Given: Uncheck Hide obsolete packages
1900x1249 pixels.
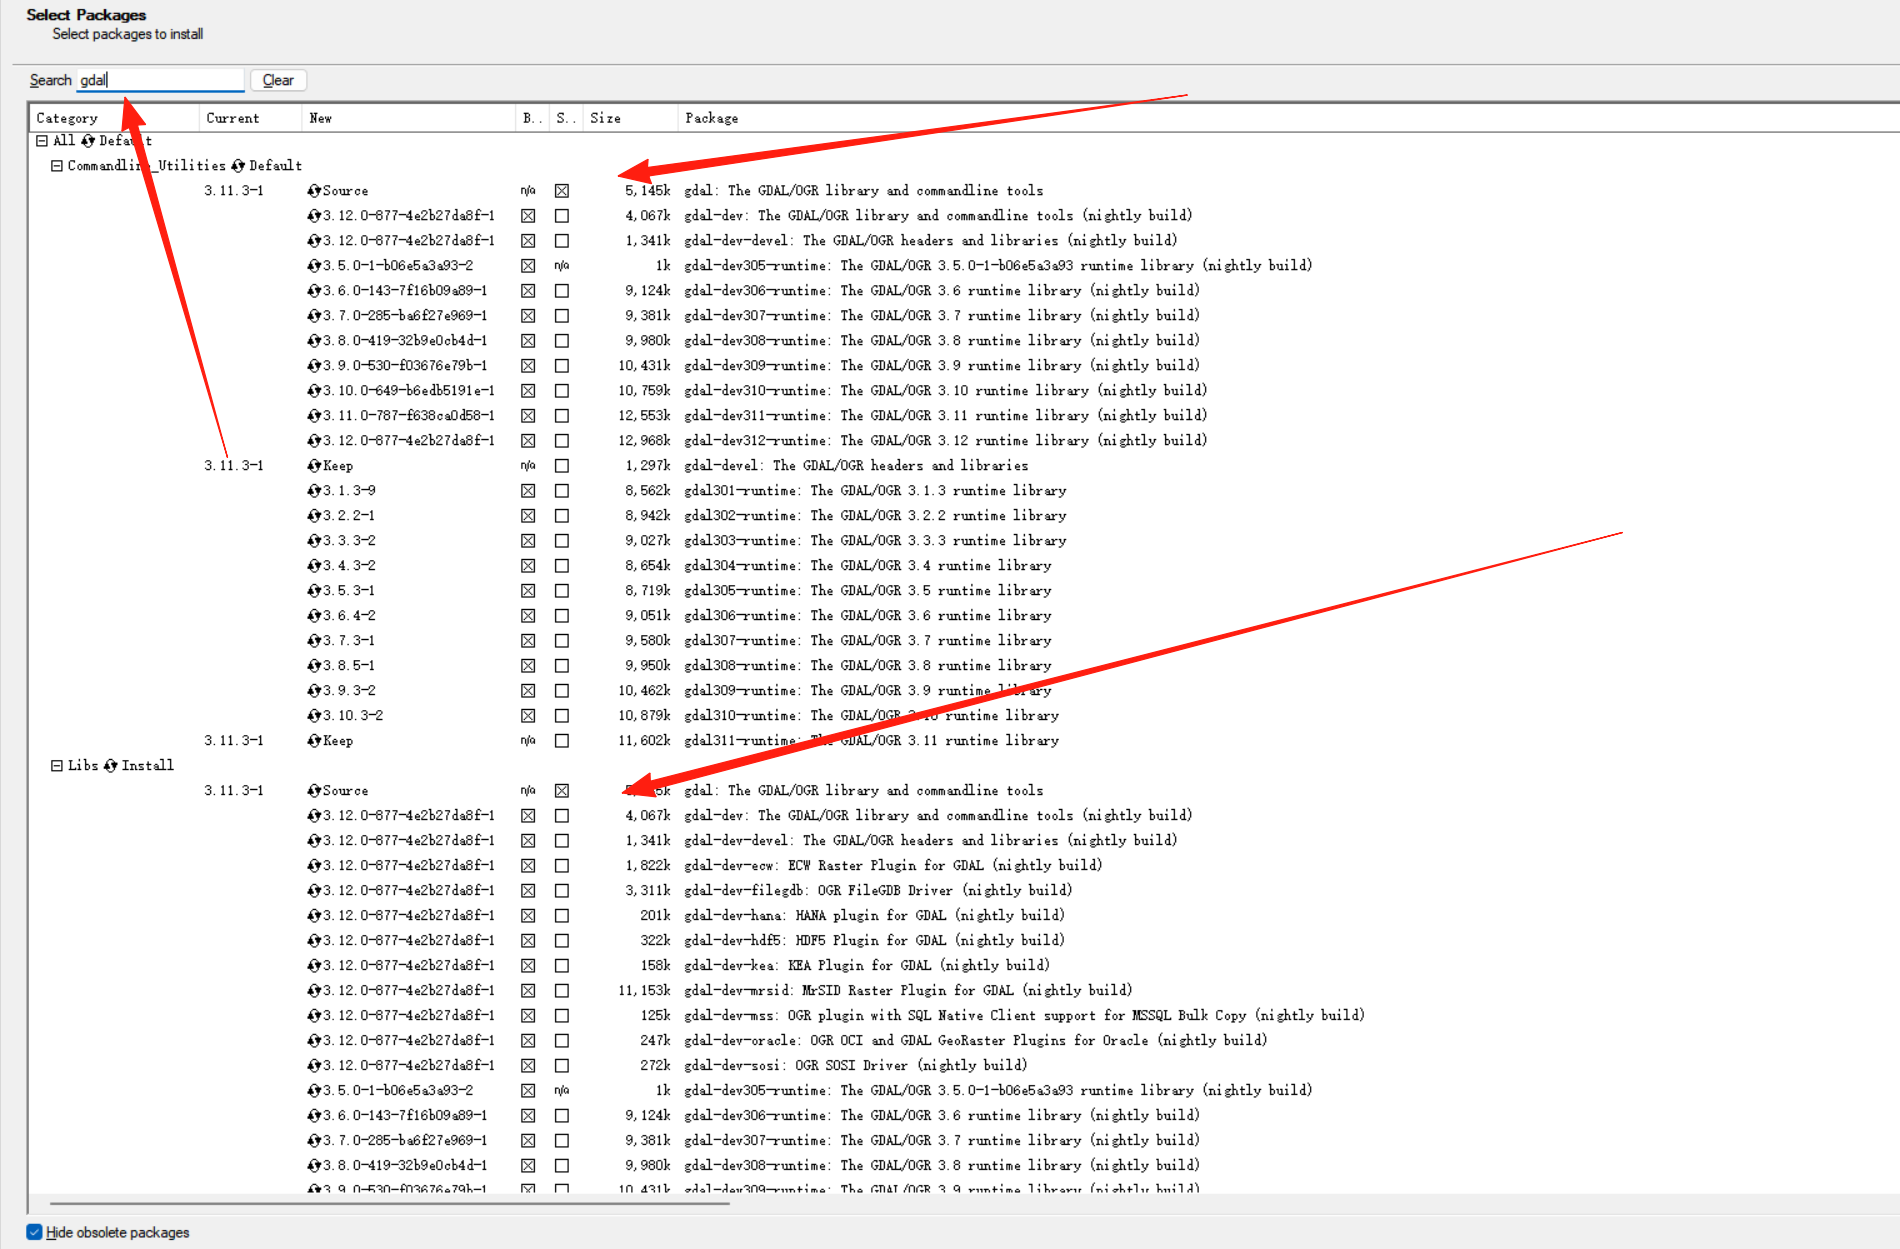Looking at the screenshot, I should point(35,1232).
